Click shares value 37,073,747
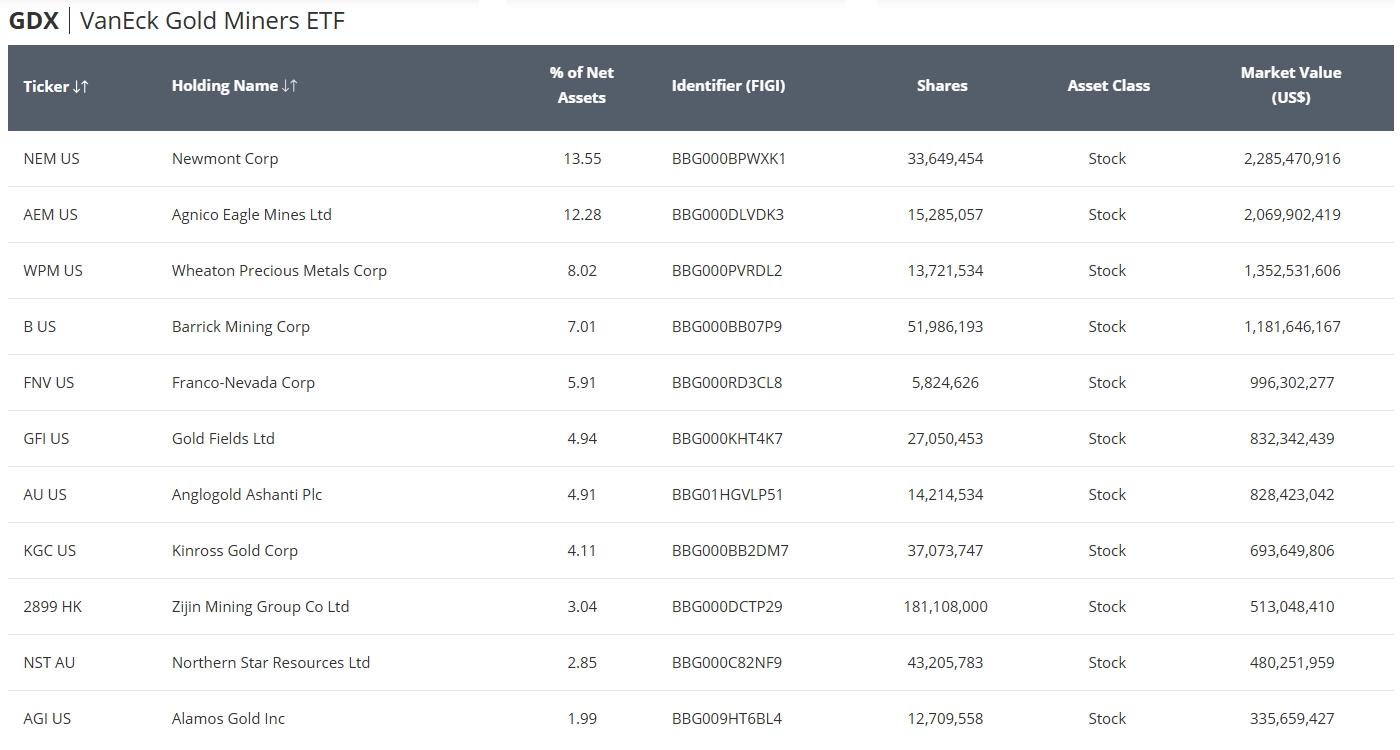1400x750 pixels. click(x=945, y=551)
